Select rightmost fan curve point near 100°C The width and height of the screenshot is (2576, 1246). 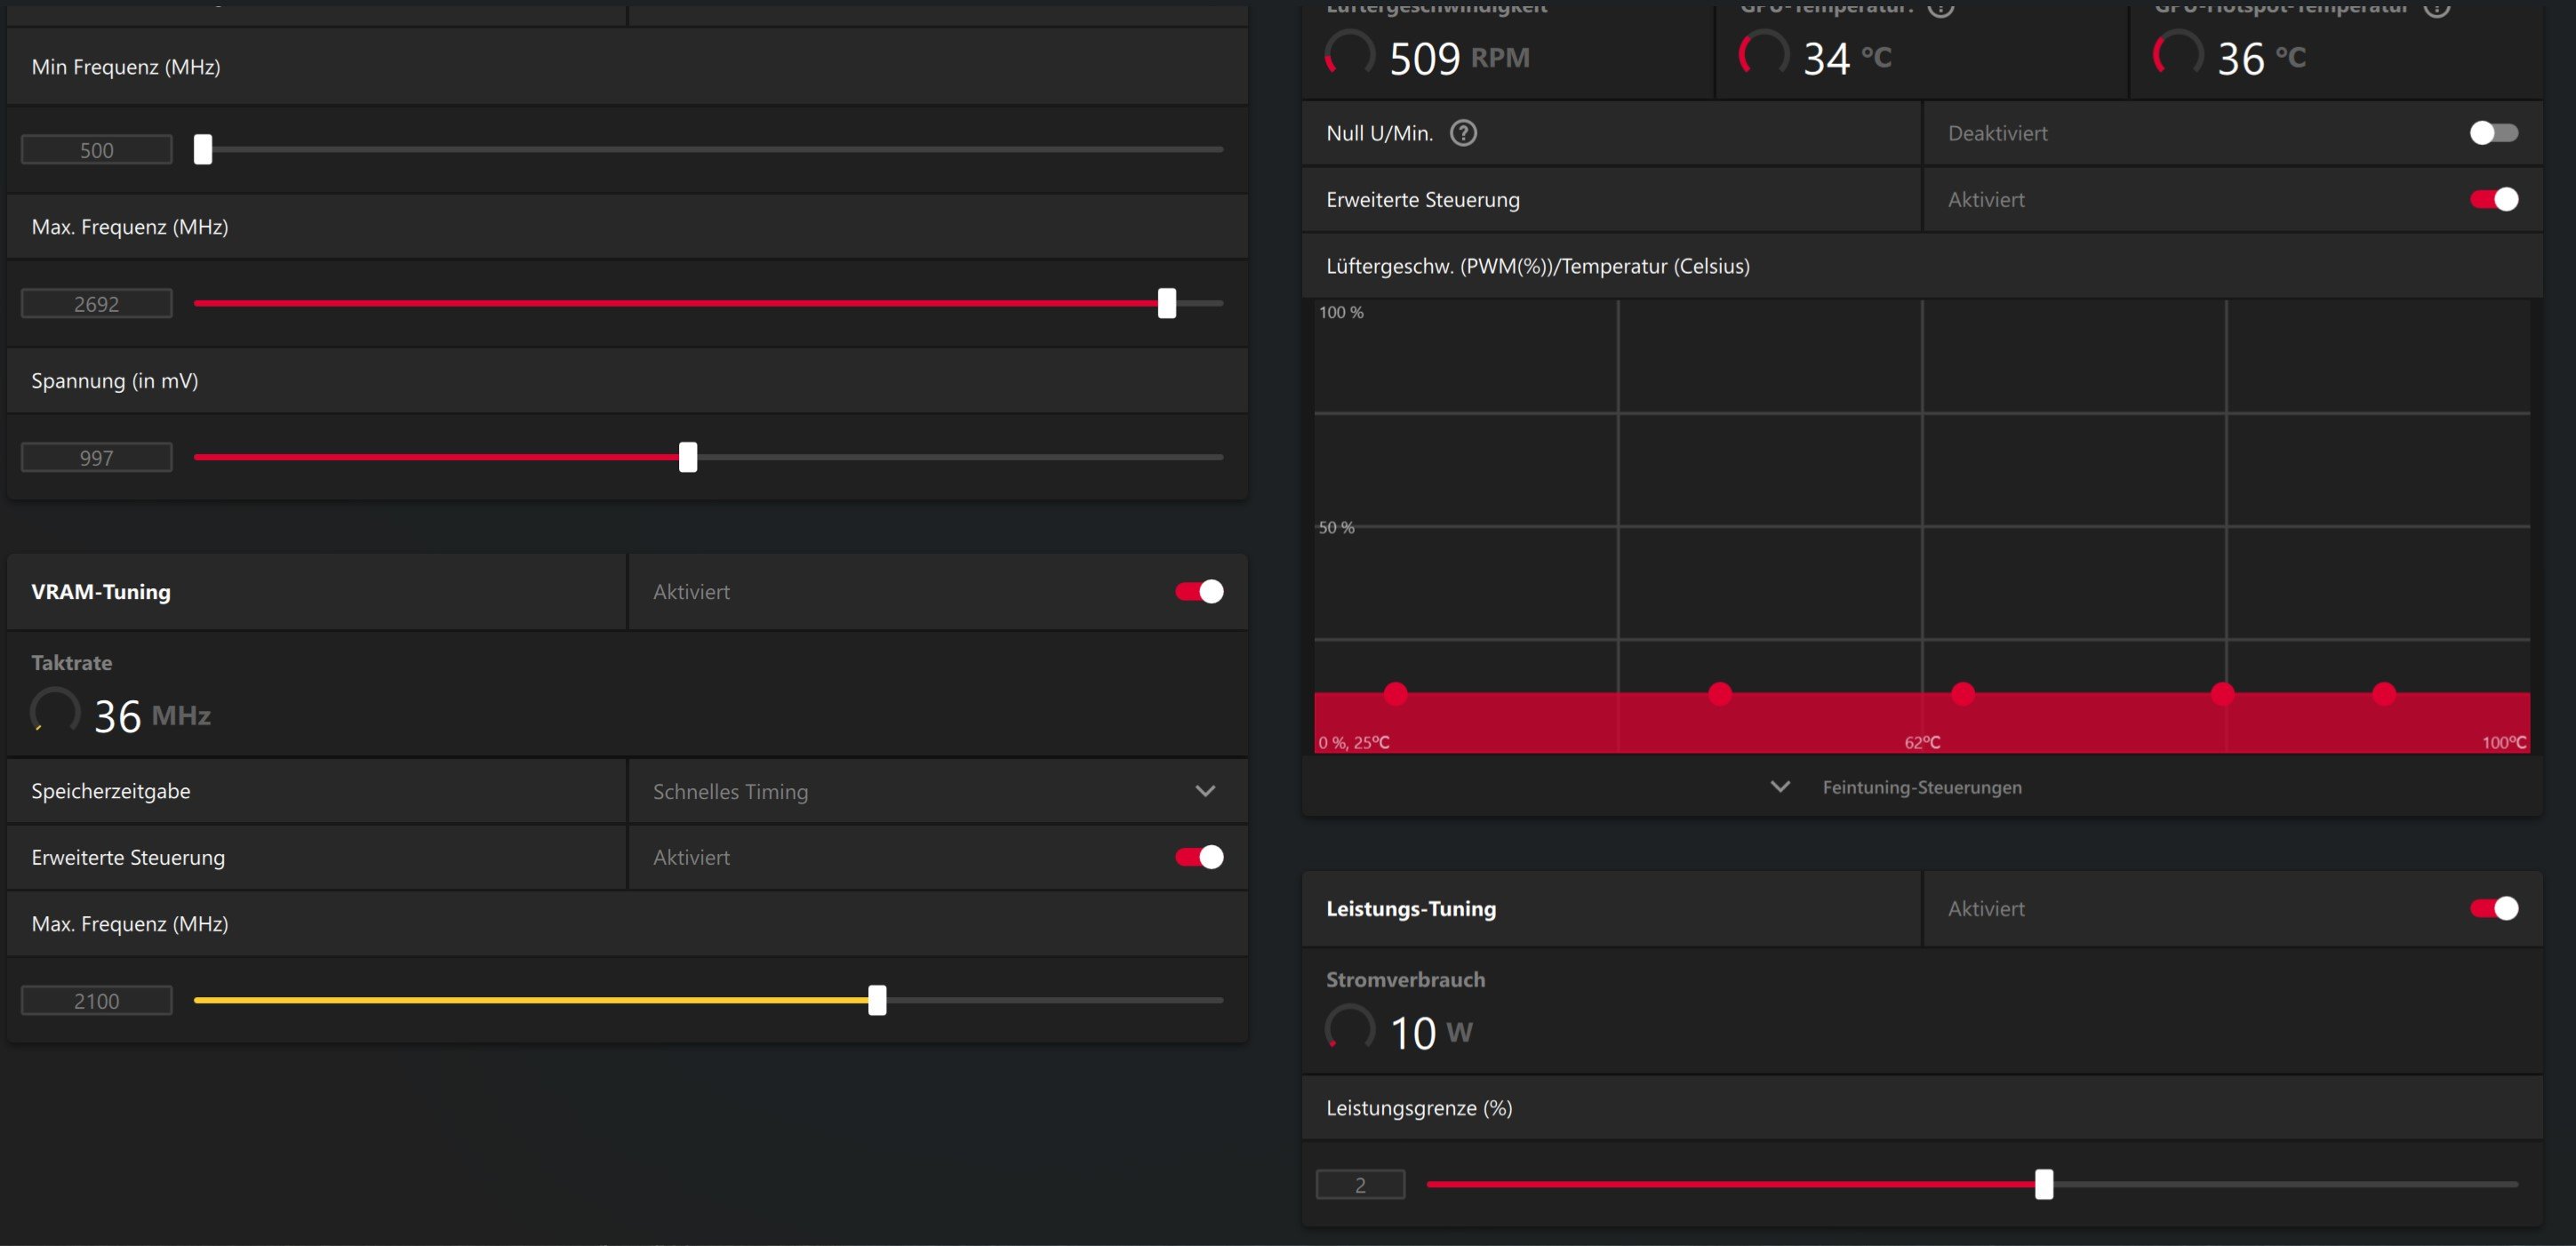click(2384, 693)
